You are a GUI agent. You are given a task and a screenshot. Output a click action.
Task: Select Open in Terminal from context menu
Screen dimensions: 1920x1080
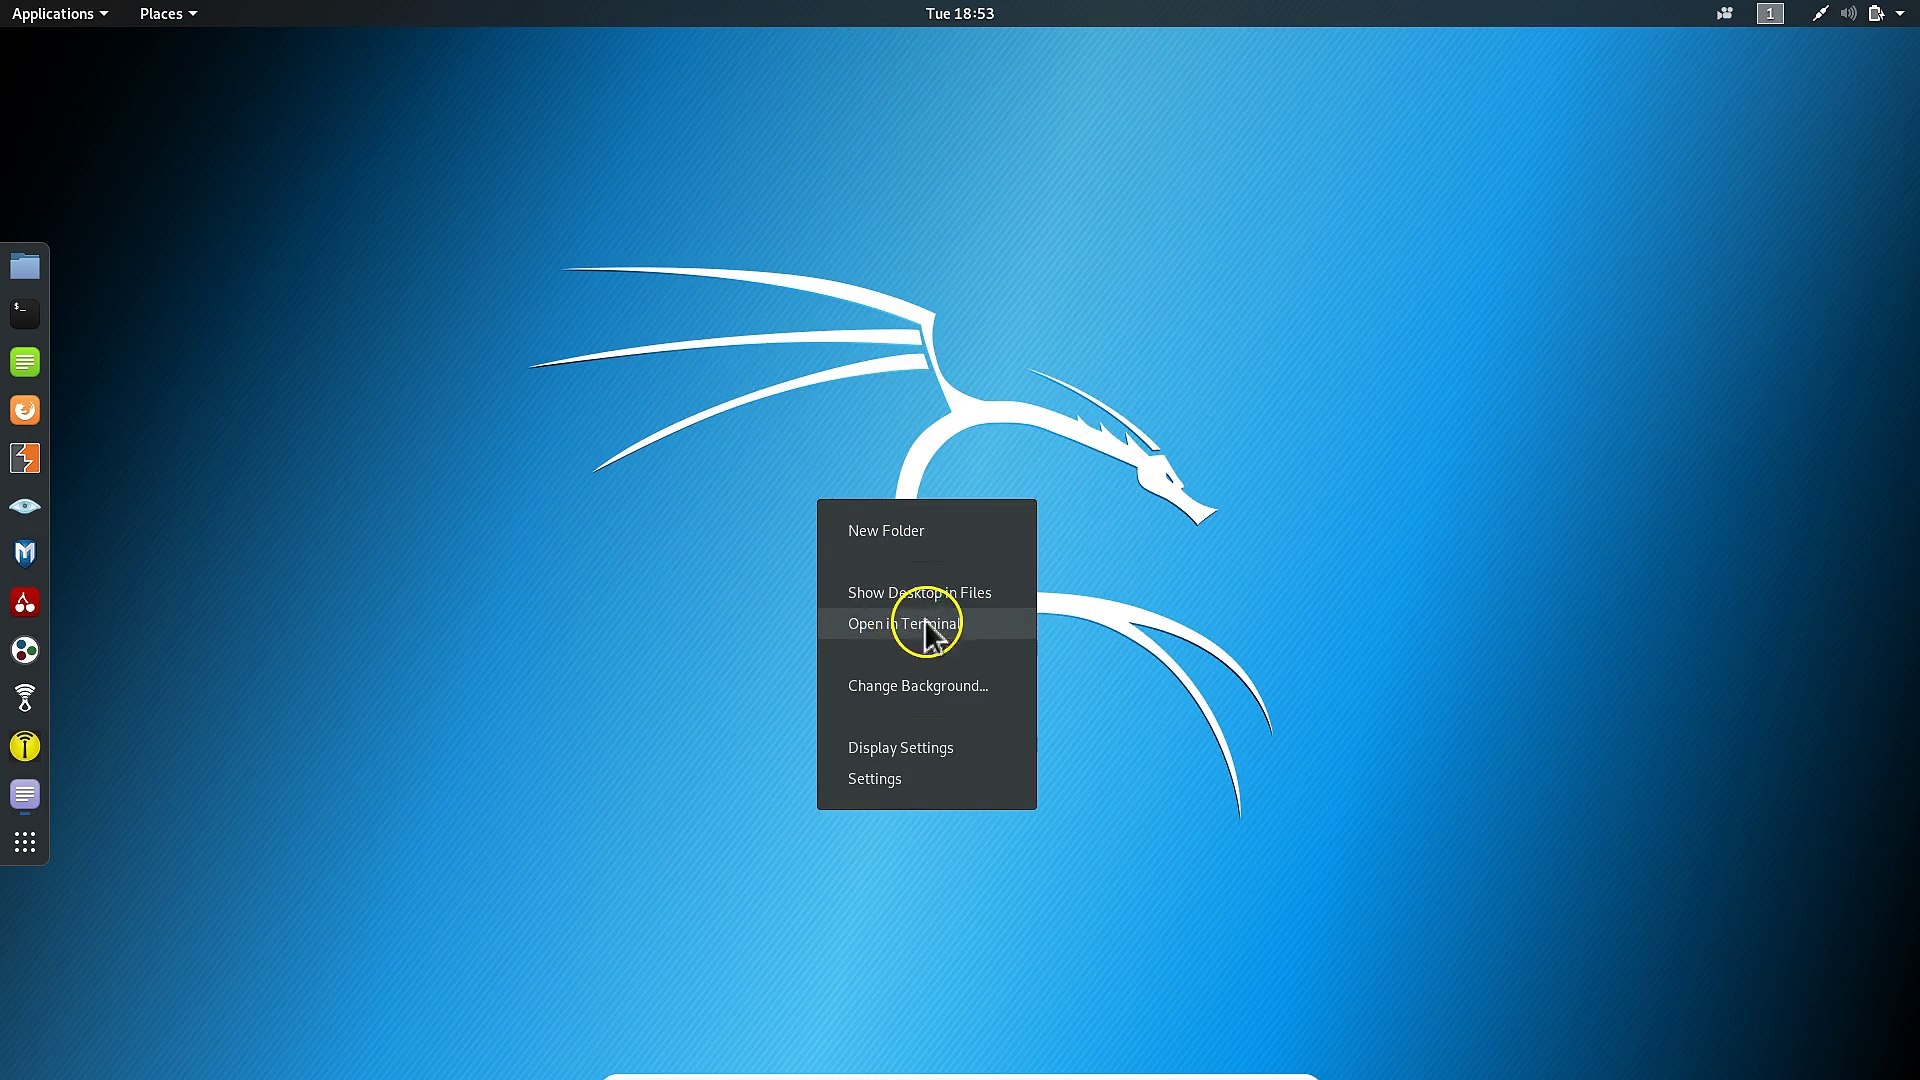point(903,623)
